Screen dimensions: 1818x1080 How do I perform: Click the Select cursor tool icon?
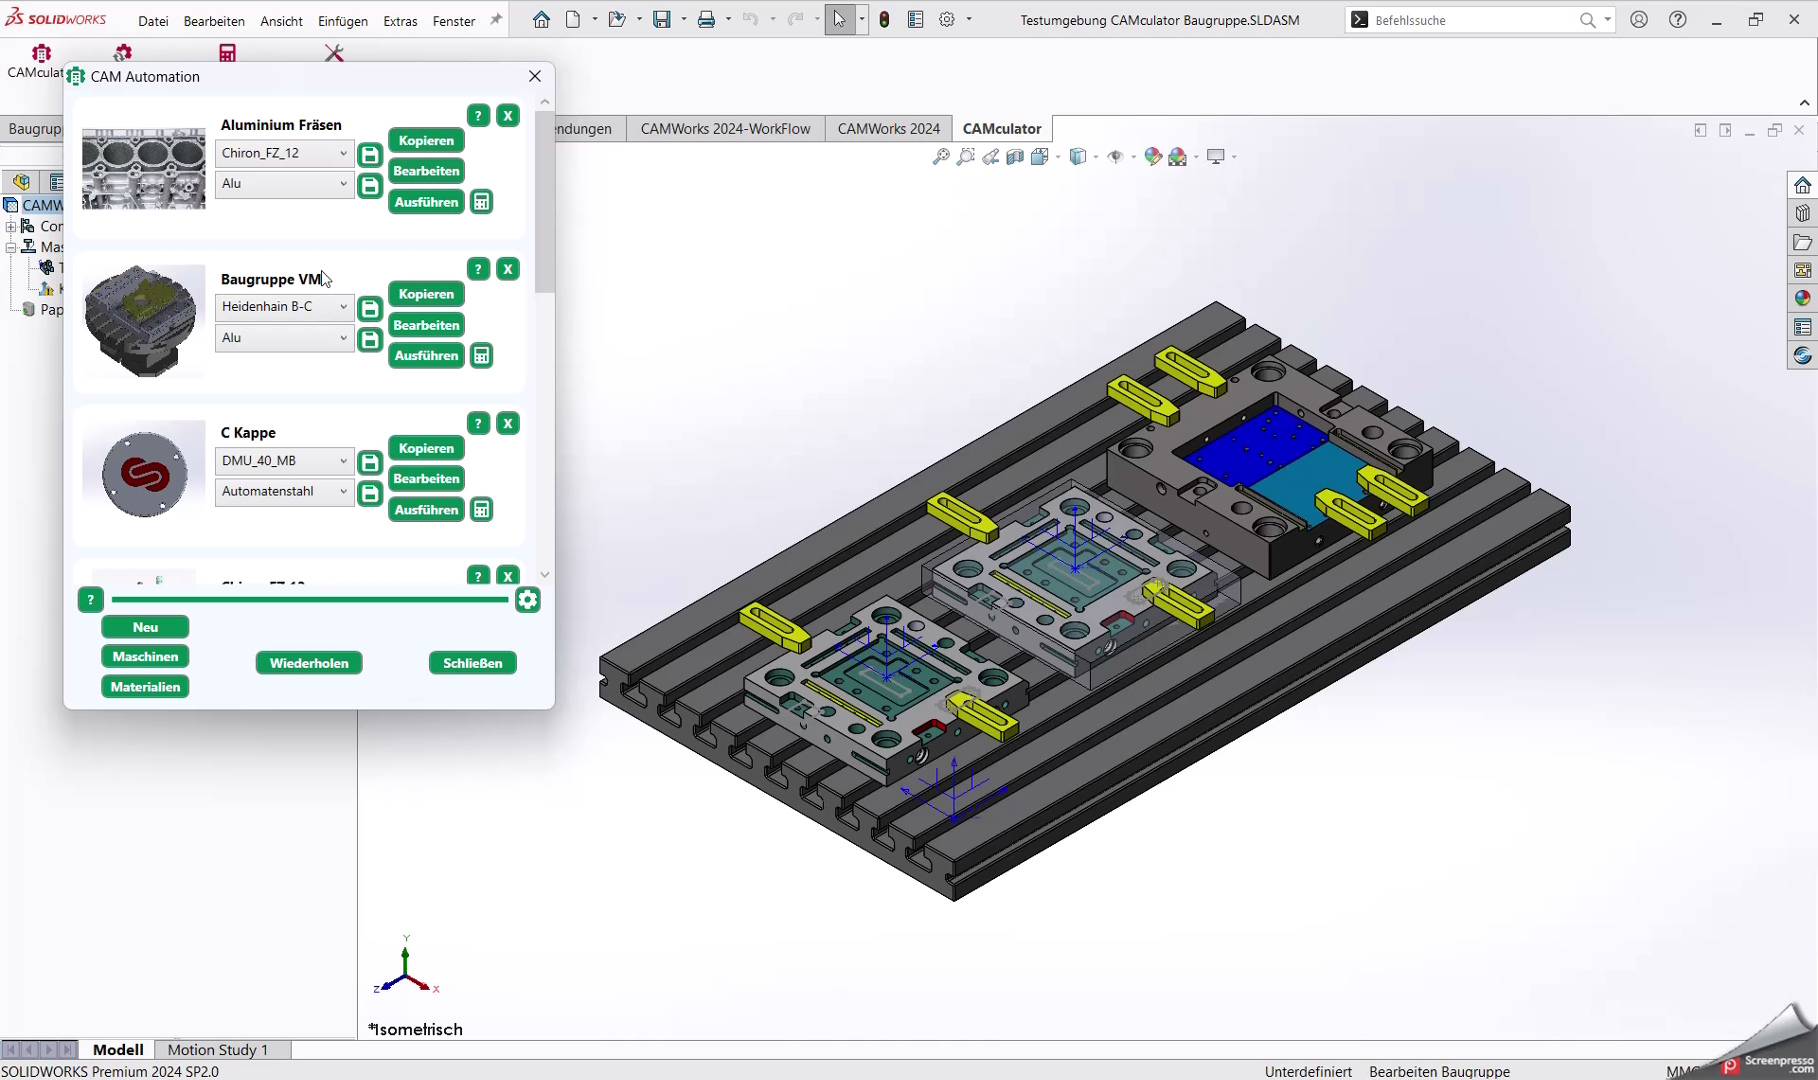tap(839, 20)
